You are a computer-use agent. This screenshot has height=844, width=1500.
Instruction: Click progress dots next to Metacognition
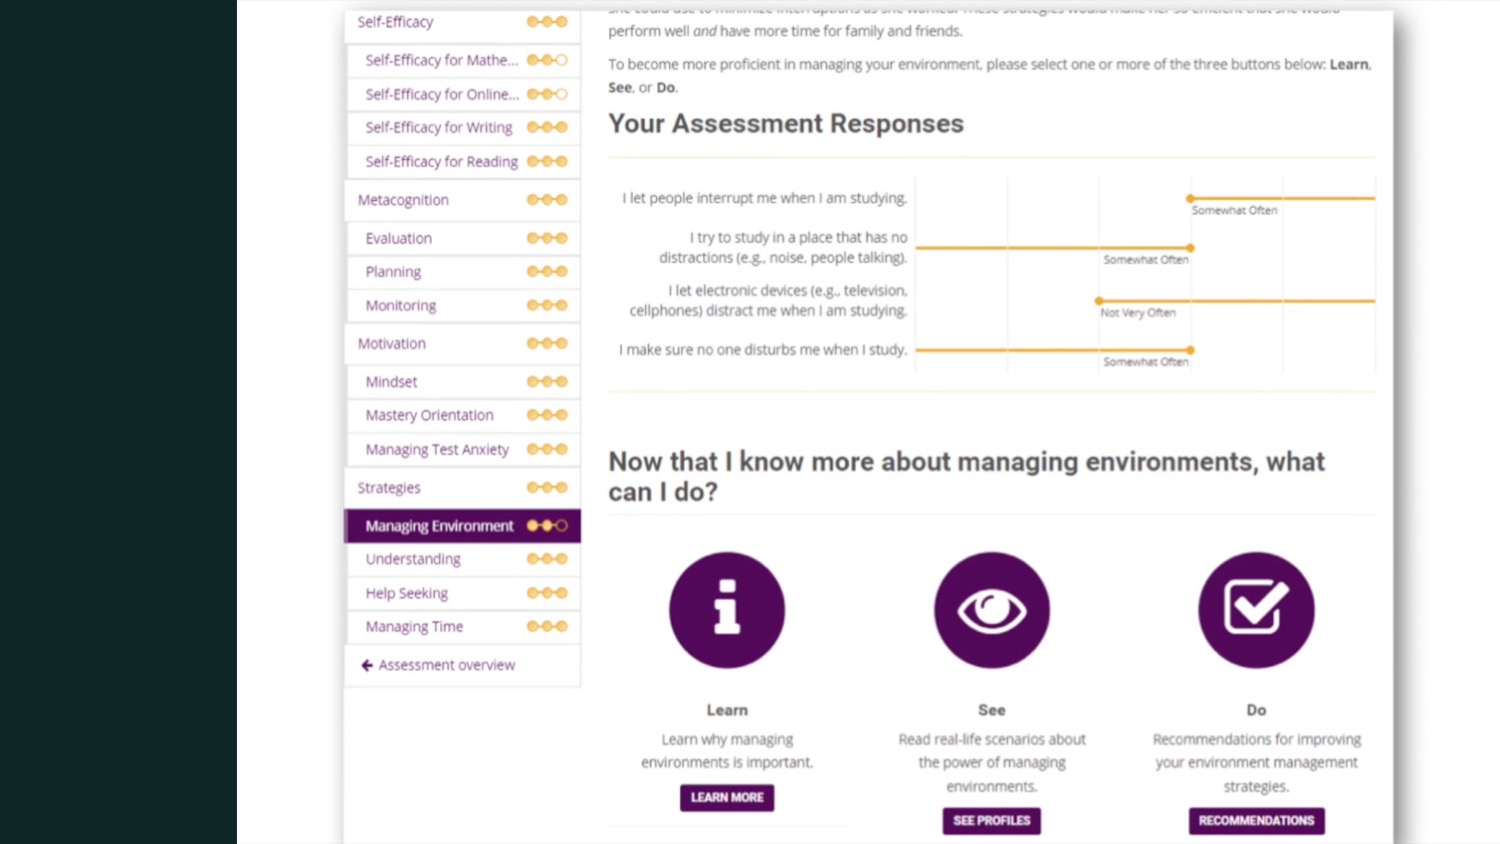click(x=547, y=200)
